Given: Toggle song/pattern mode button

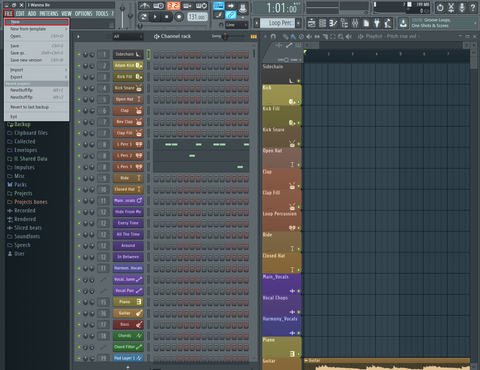Looking at the screenshot, I should pos(143,16).
